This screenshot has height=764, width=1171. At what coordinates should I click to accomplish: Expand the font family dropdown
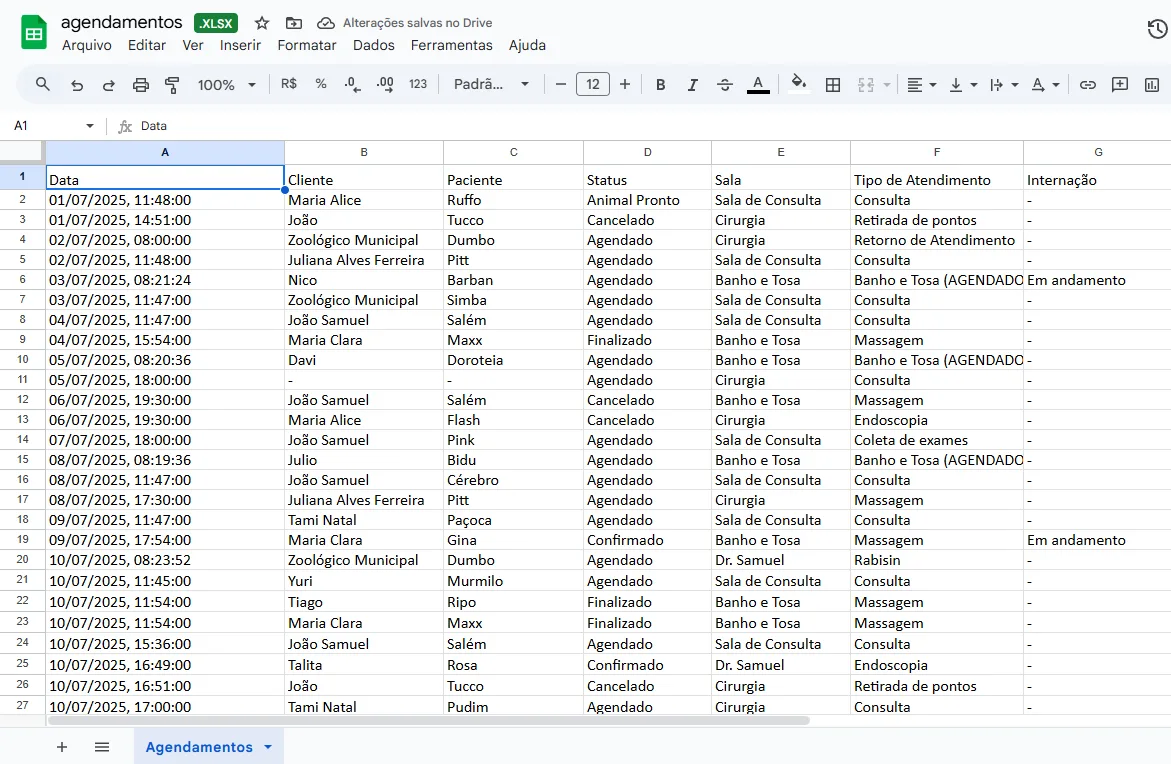(x=491, y=85)
